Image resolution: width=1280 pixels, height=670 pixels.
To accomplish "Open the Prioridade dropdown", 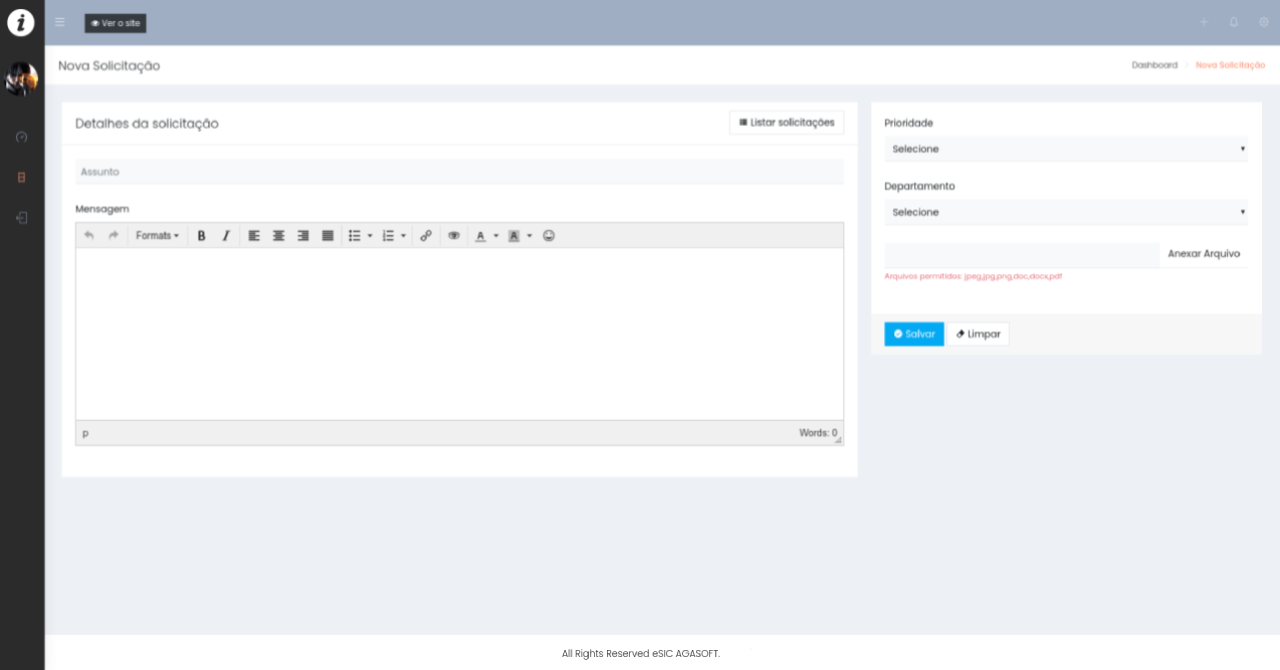I will tap(1065, 149).
